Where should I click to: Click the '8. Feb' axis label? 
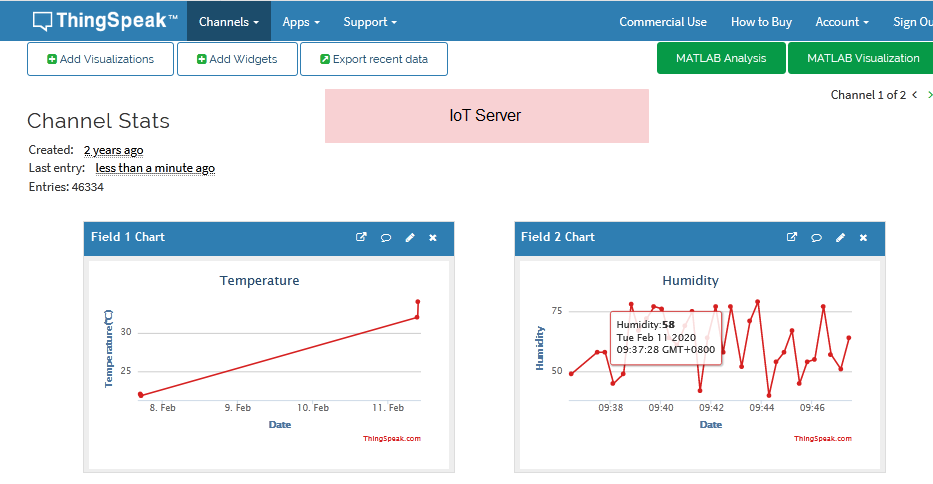pos(162,408)
